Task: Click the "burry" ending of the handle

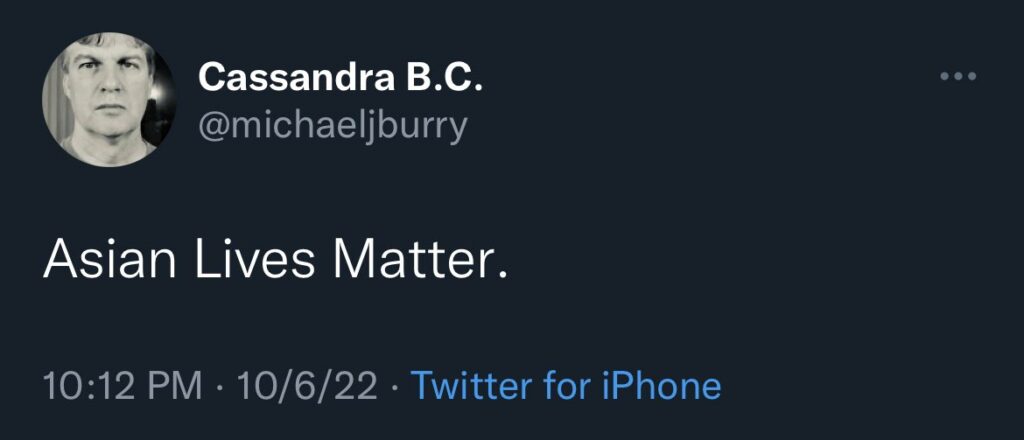Action: 425,127
